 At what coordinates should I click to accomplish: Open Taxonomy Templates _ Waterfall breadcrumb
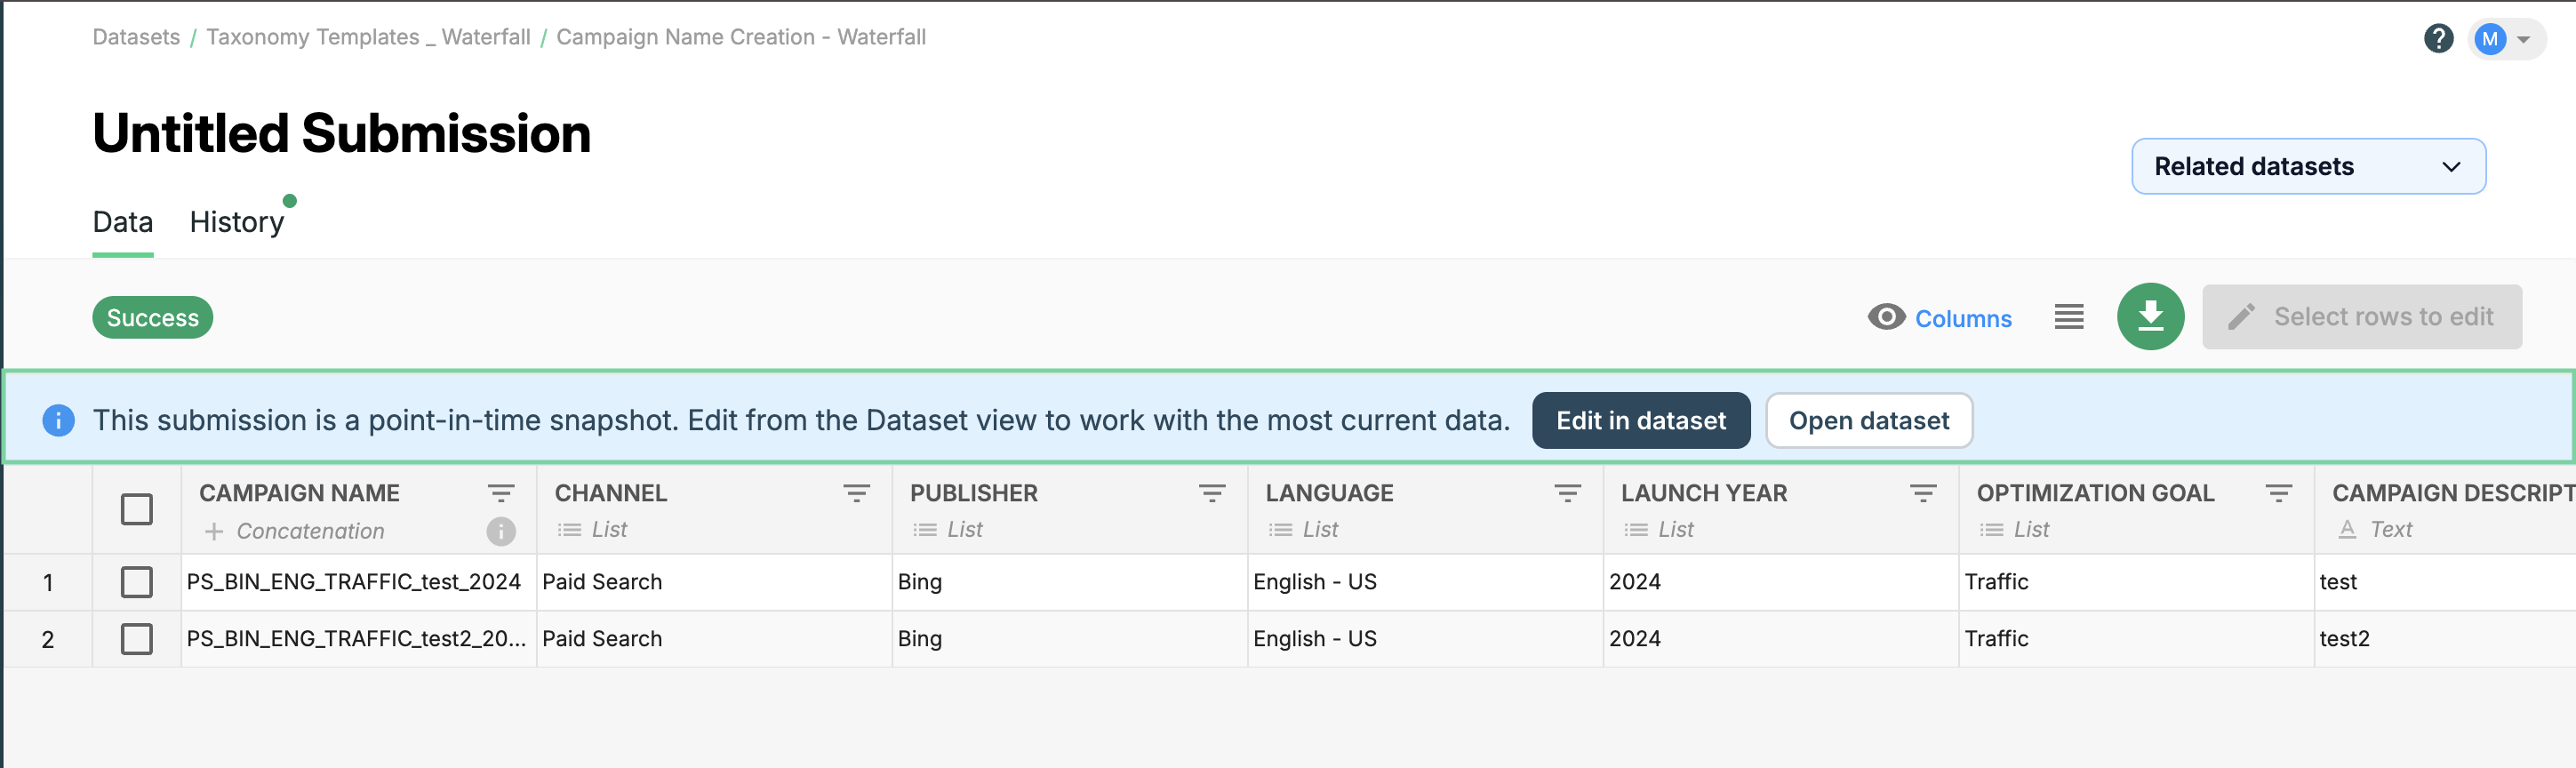[368, 37]
